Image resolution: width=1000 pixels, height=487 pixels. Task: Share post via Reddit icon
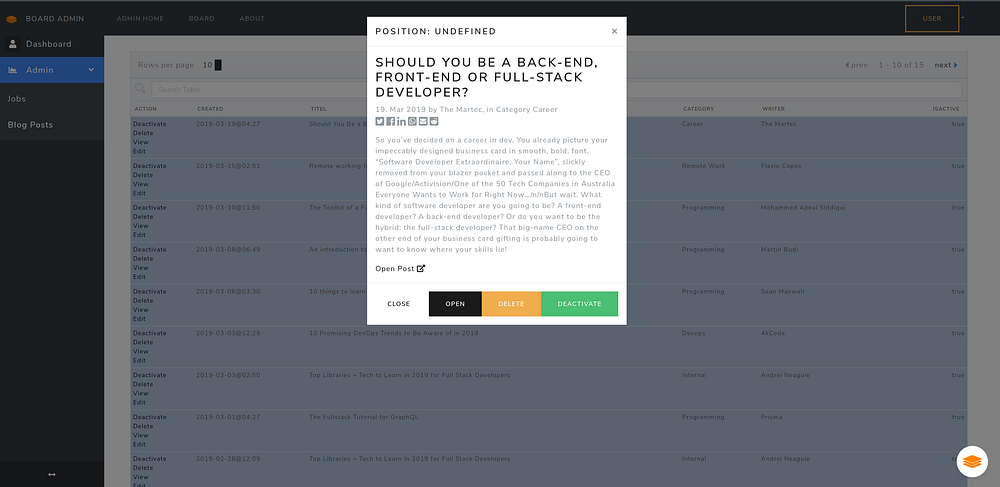pos(434,121)
